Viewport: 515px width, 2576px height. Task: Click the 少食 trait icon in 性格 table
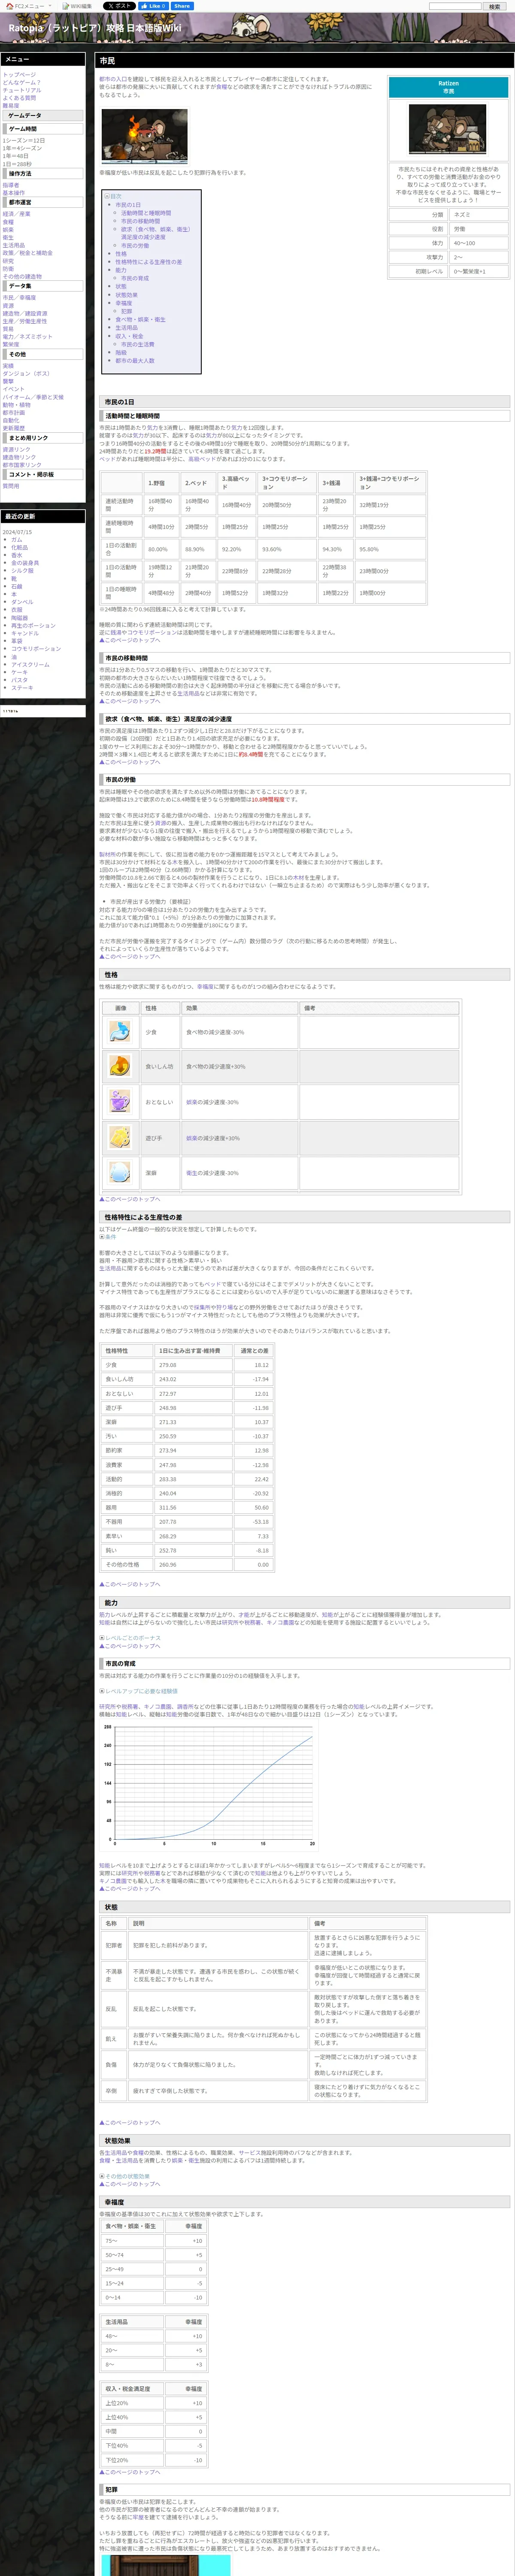click(120, 1032)
